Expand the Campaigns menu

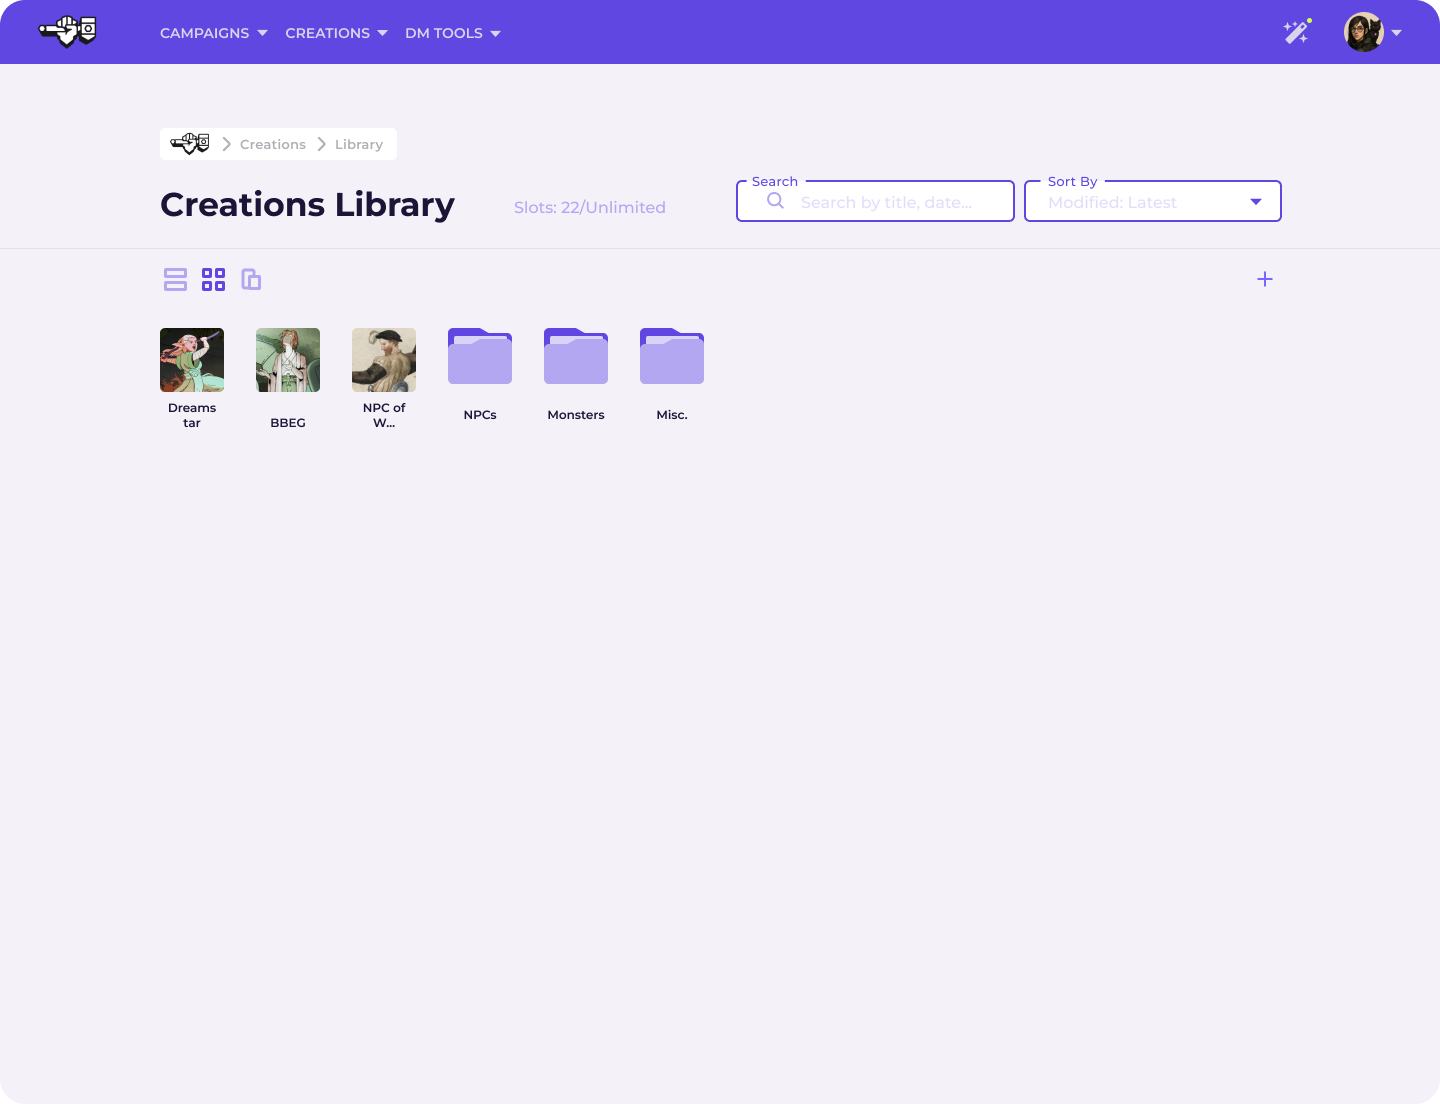coord(213,33)
